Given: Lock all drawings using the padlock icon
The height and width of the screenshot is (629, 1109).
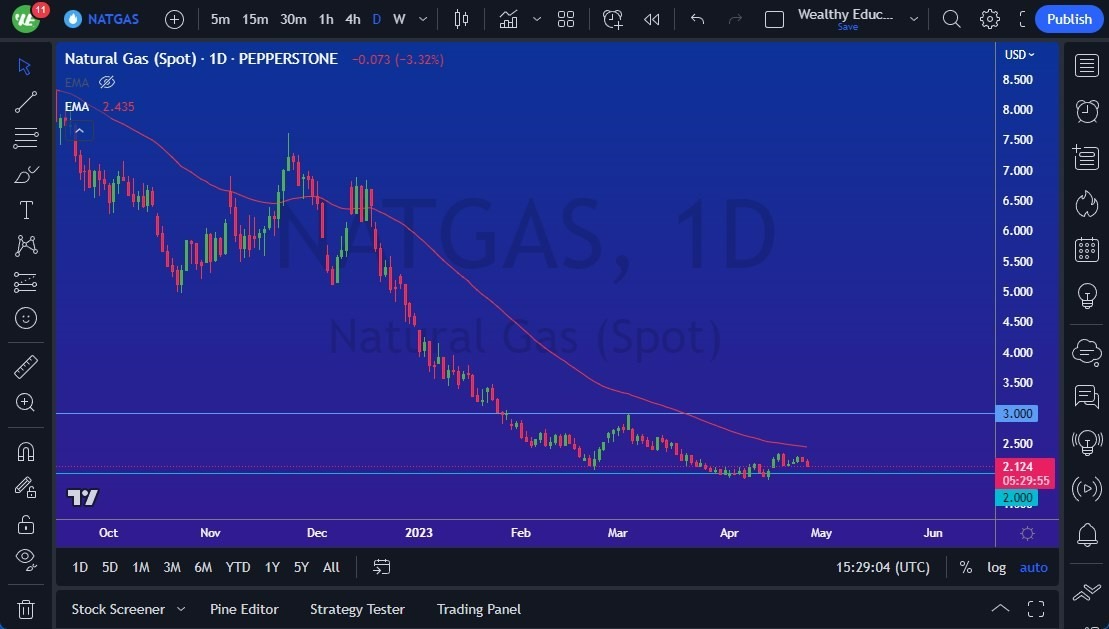Looking at the screenshot, I should (26, 524).
